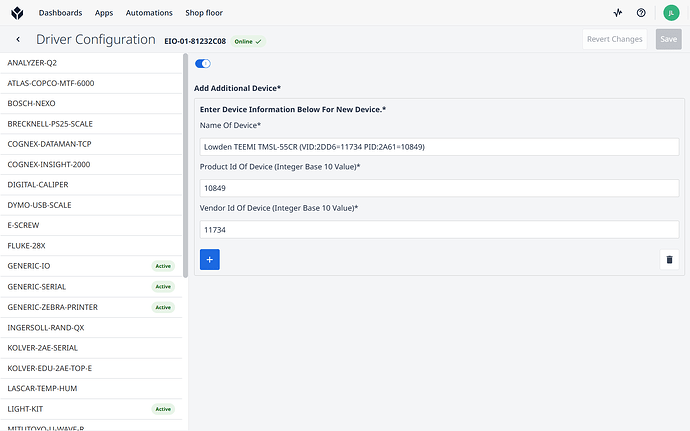The height and width of the screenshot is (431, 690).
Task: Select the BRECKNELL-PS25-SCALE driver
Action: (91, 124)
